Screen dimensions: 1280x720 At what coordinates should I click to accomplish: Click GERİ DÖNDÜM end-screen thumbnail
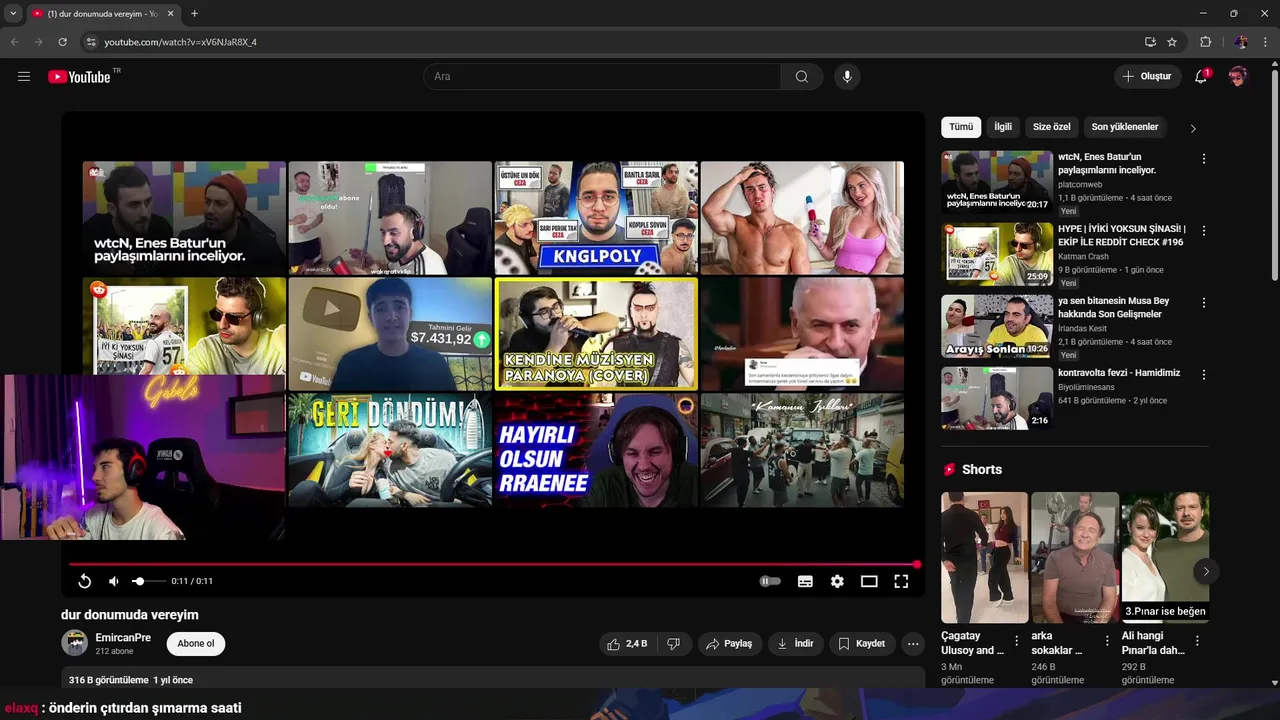coord(390,450)
